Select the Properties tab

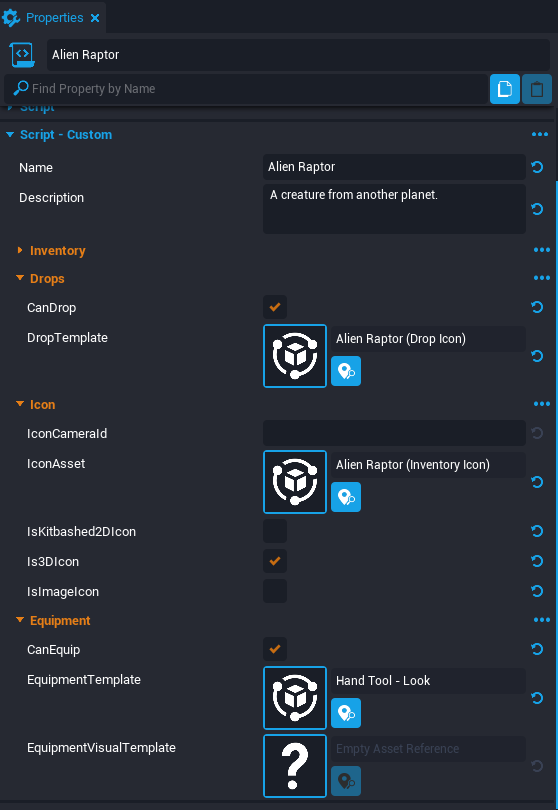pos(54,18)
